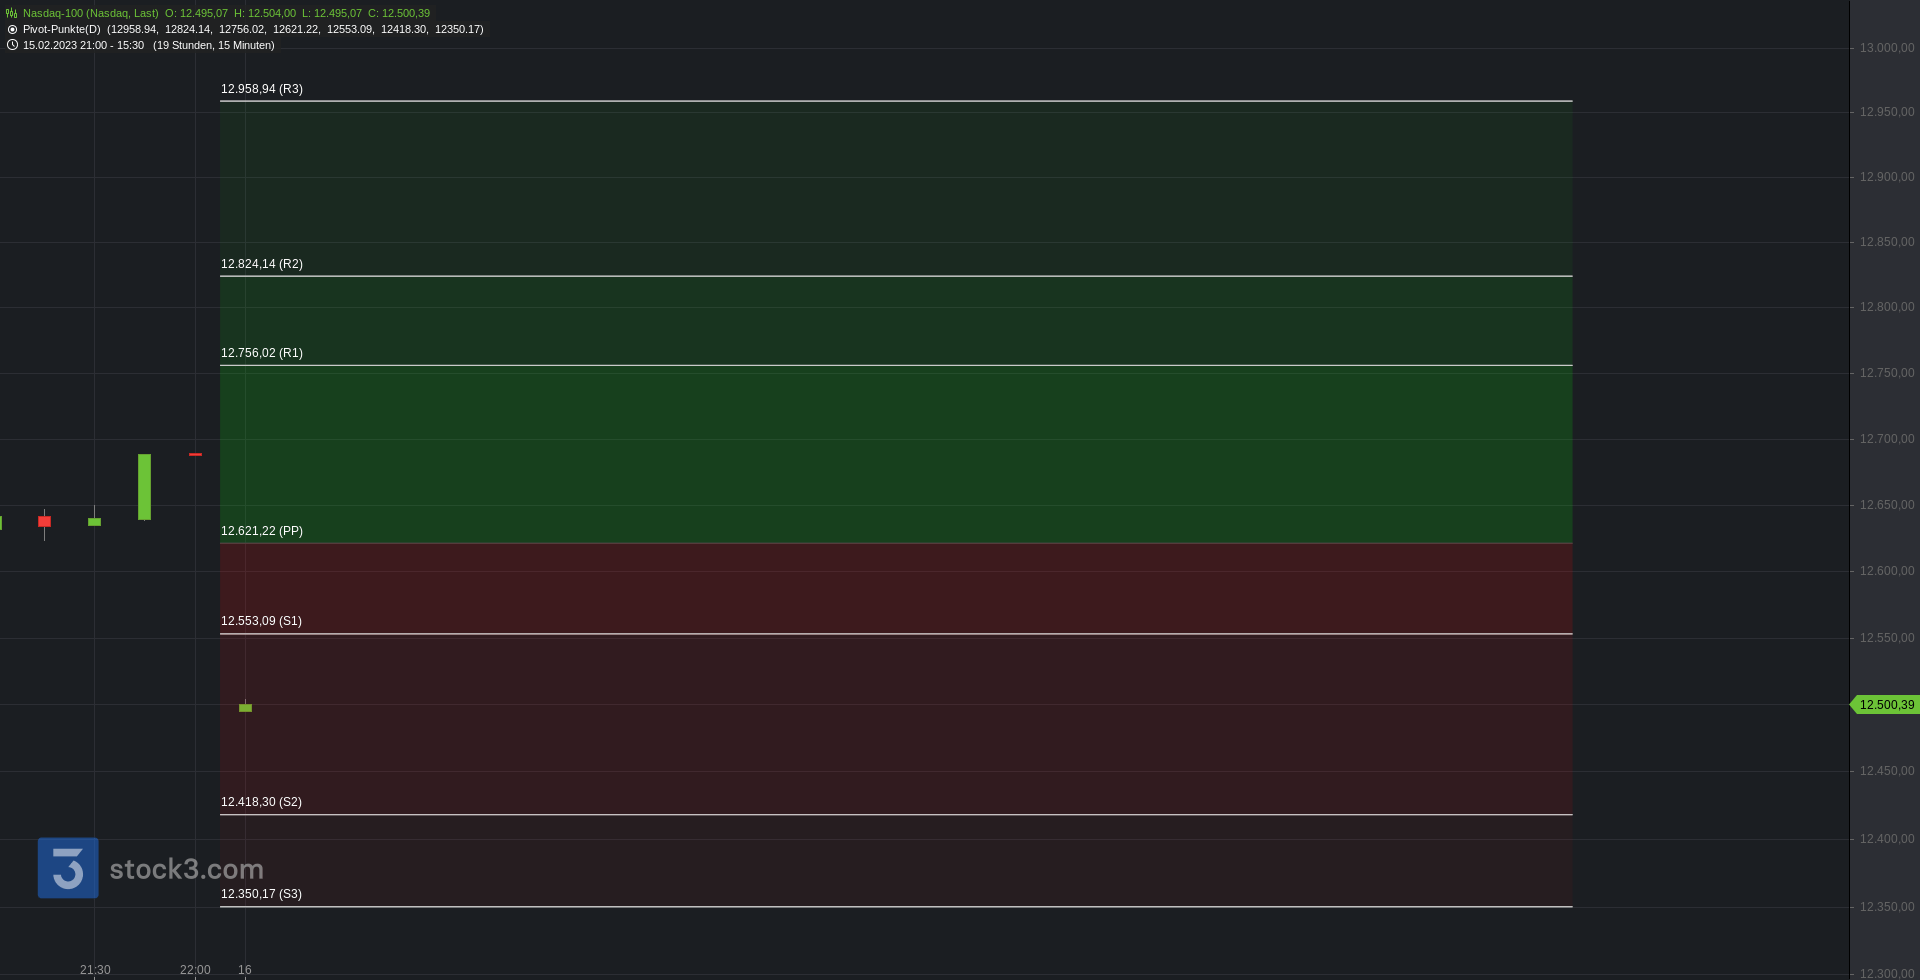Viewport: 1920px width, 980px height.
Task: Click the green 12.500,39 current price tag
Action: pos(1885,705)
